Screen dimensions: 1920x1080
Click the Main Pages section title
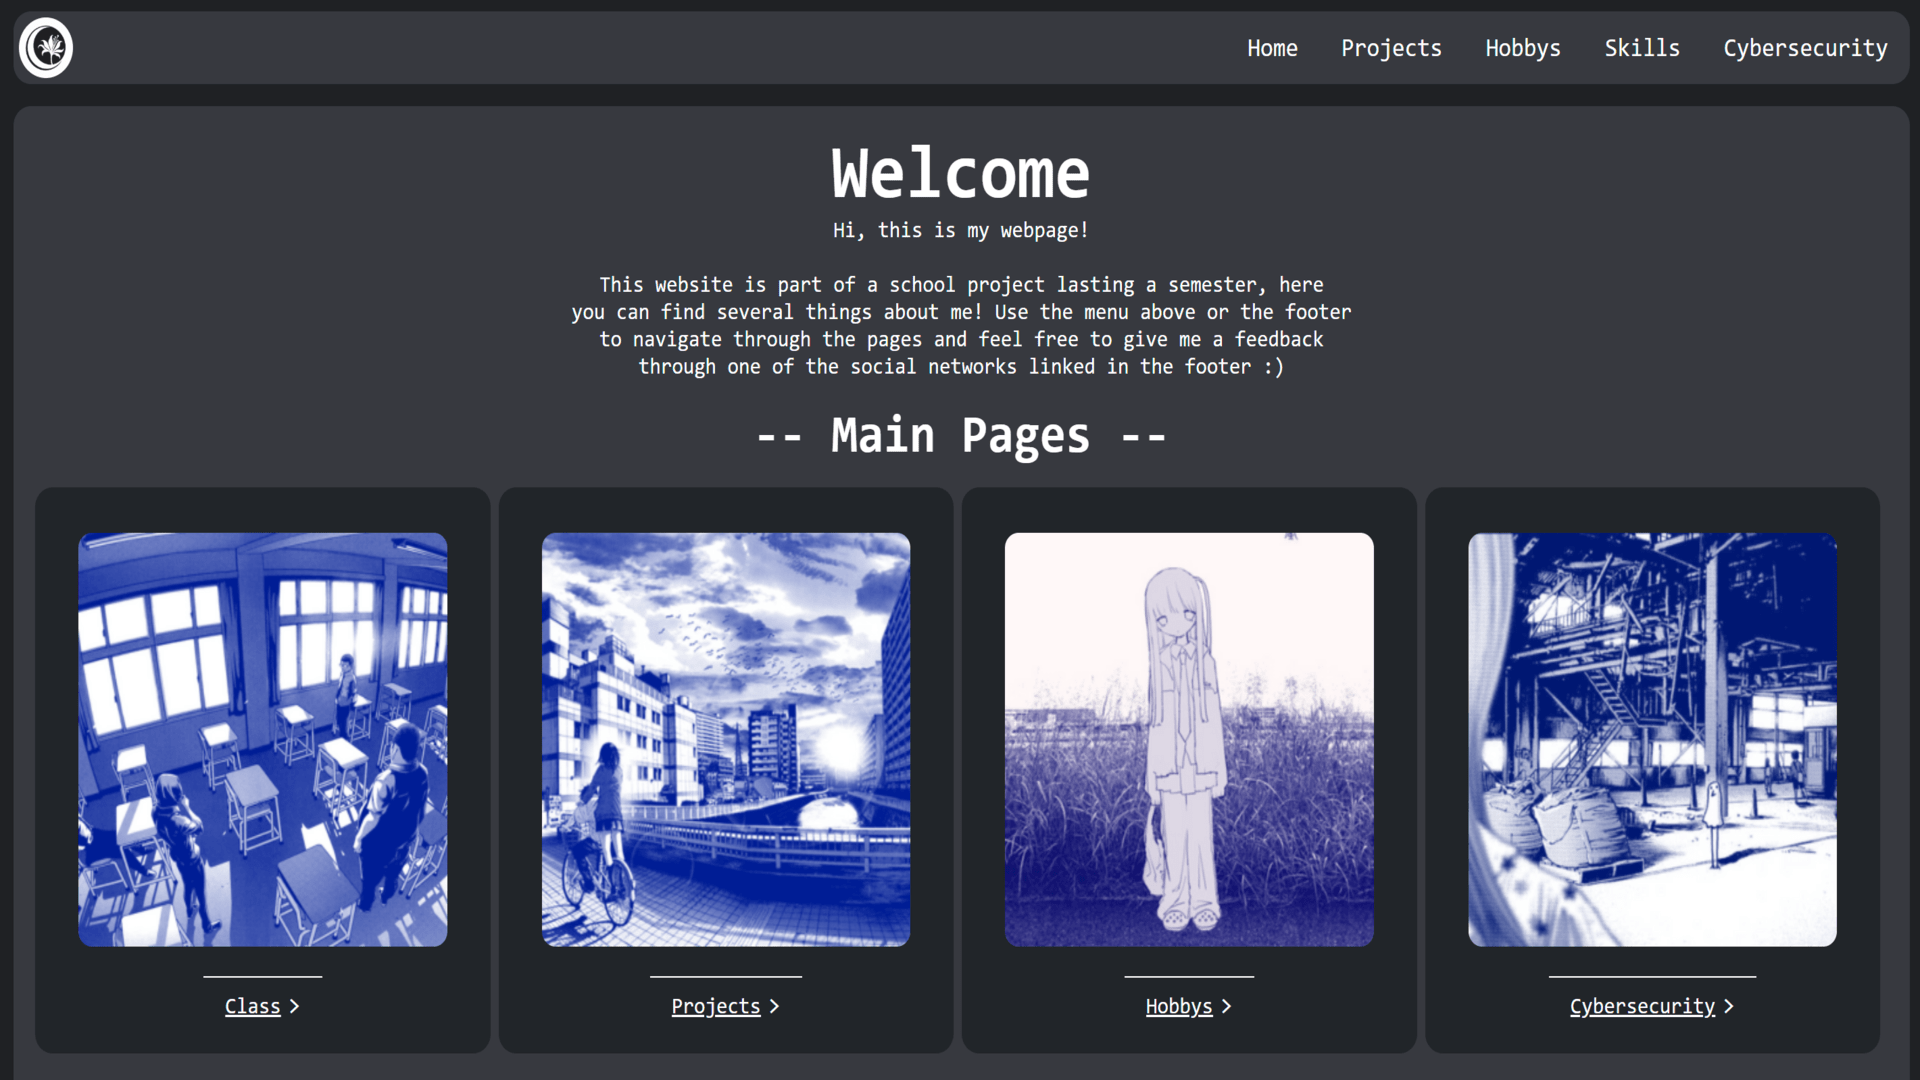tap(960, 435)
